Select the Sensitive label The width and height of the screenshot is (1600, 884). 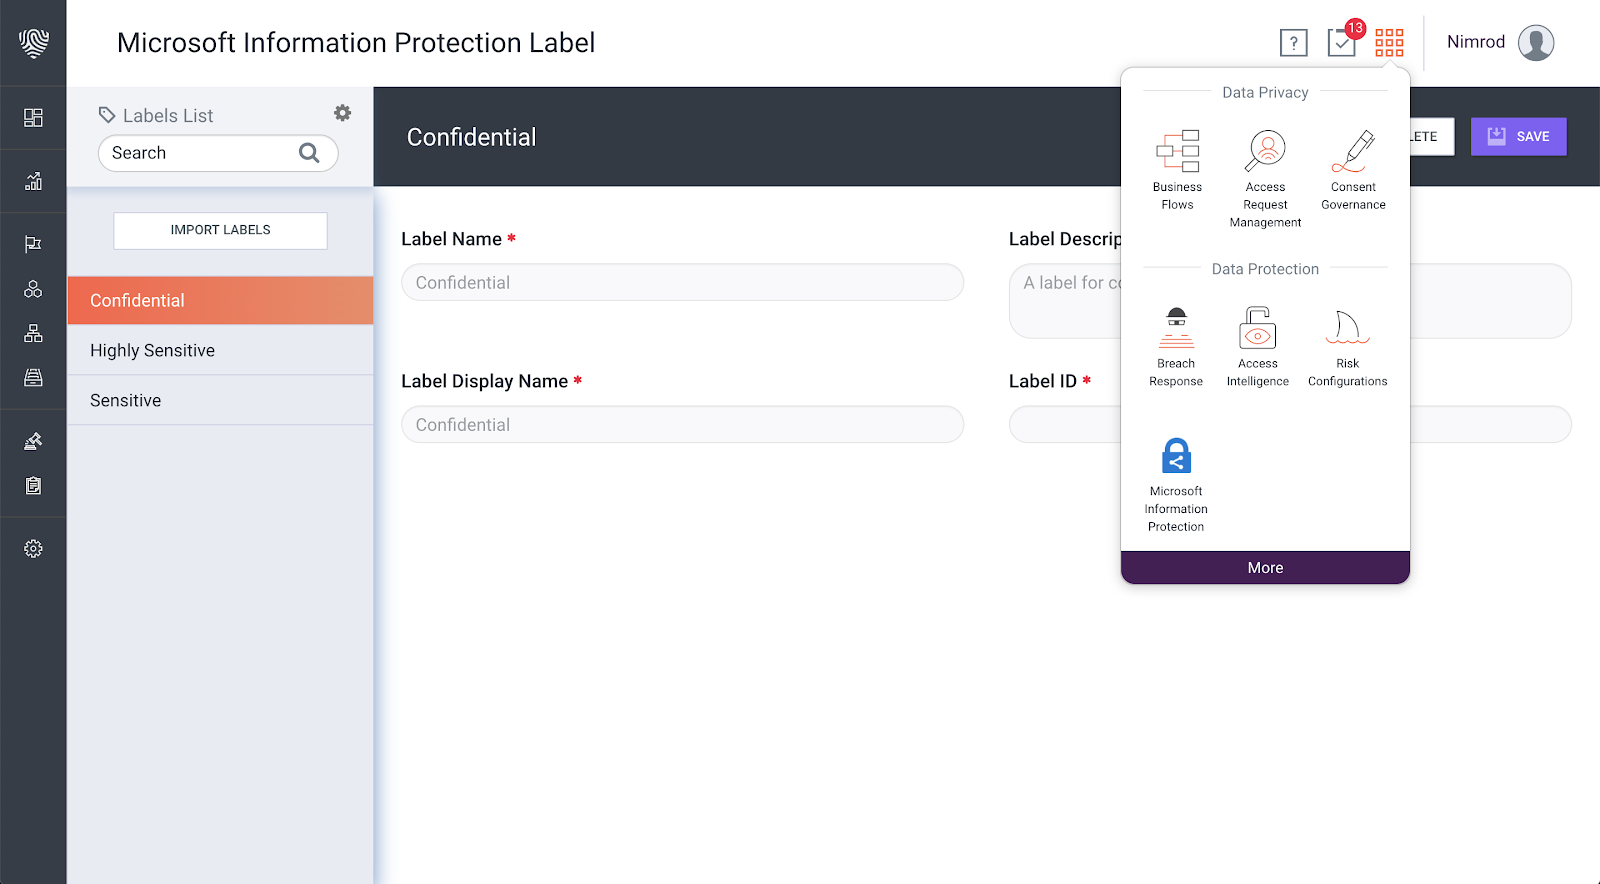(220, 400)
